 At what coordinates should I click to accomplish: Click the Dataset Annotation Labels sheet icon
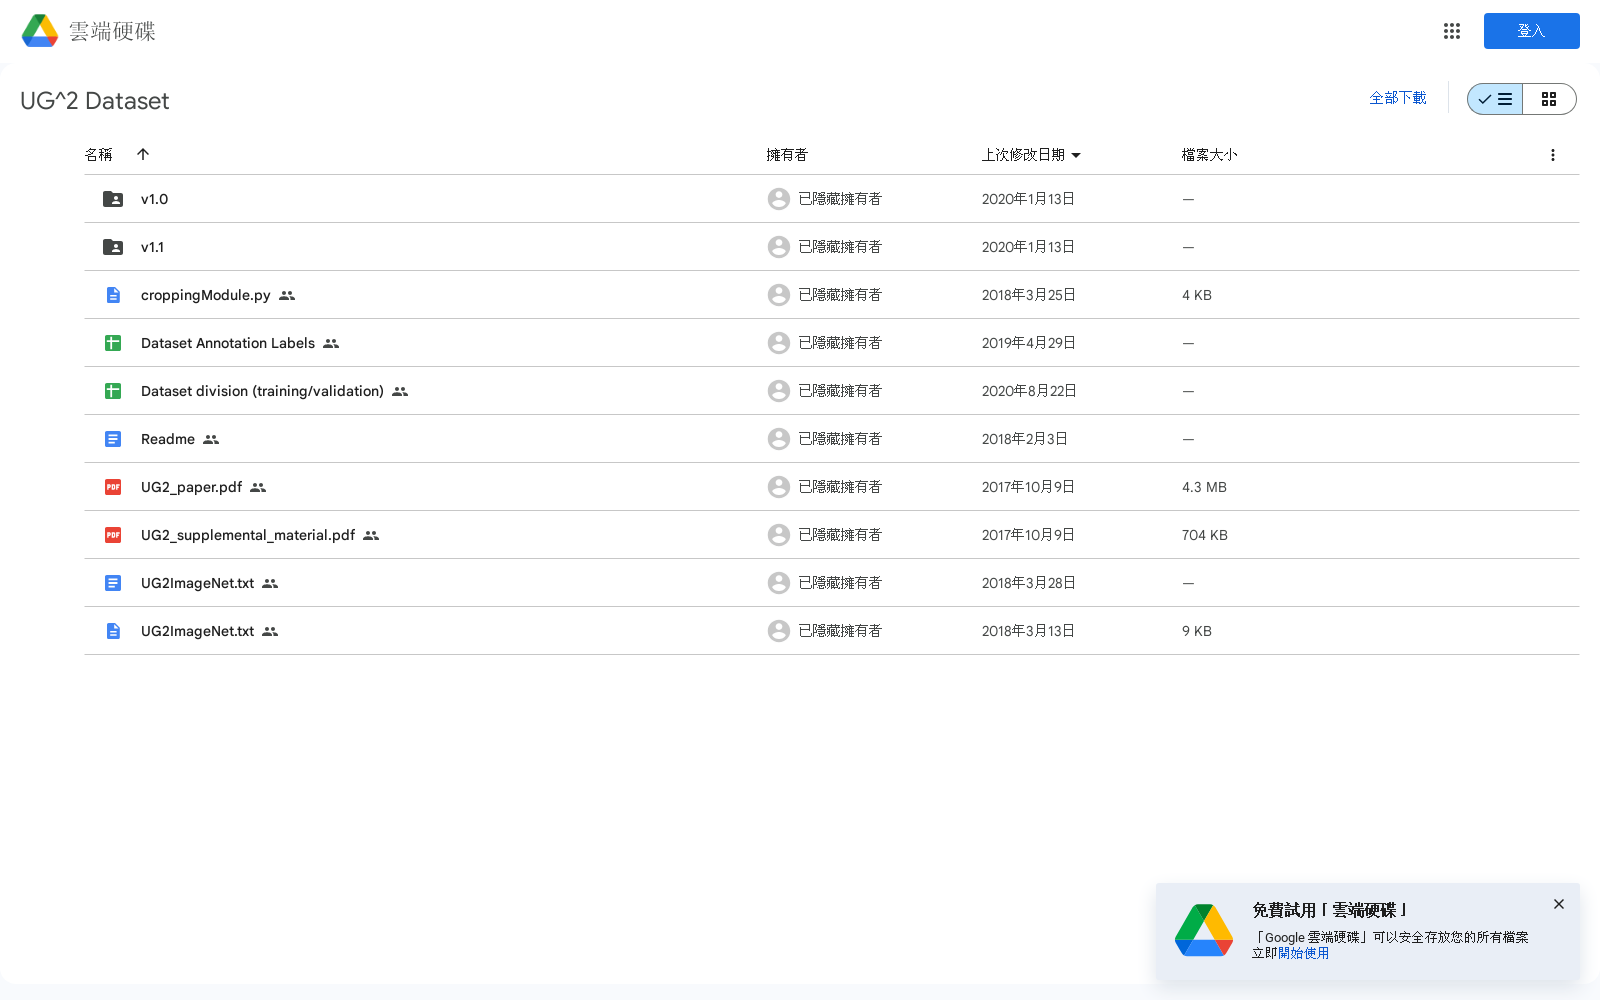pos(113,343)
